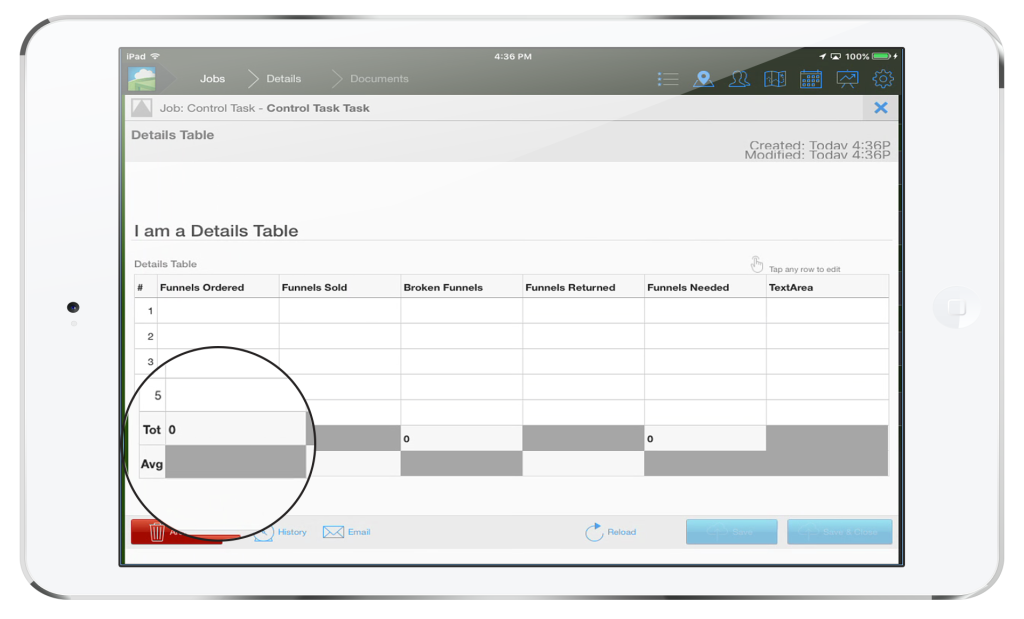This screenshot has width=1024, height=619.
Task: Tap row 1 Funnels Ordered cell
Action: (x=218, y=311)
